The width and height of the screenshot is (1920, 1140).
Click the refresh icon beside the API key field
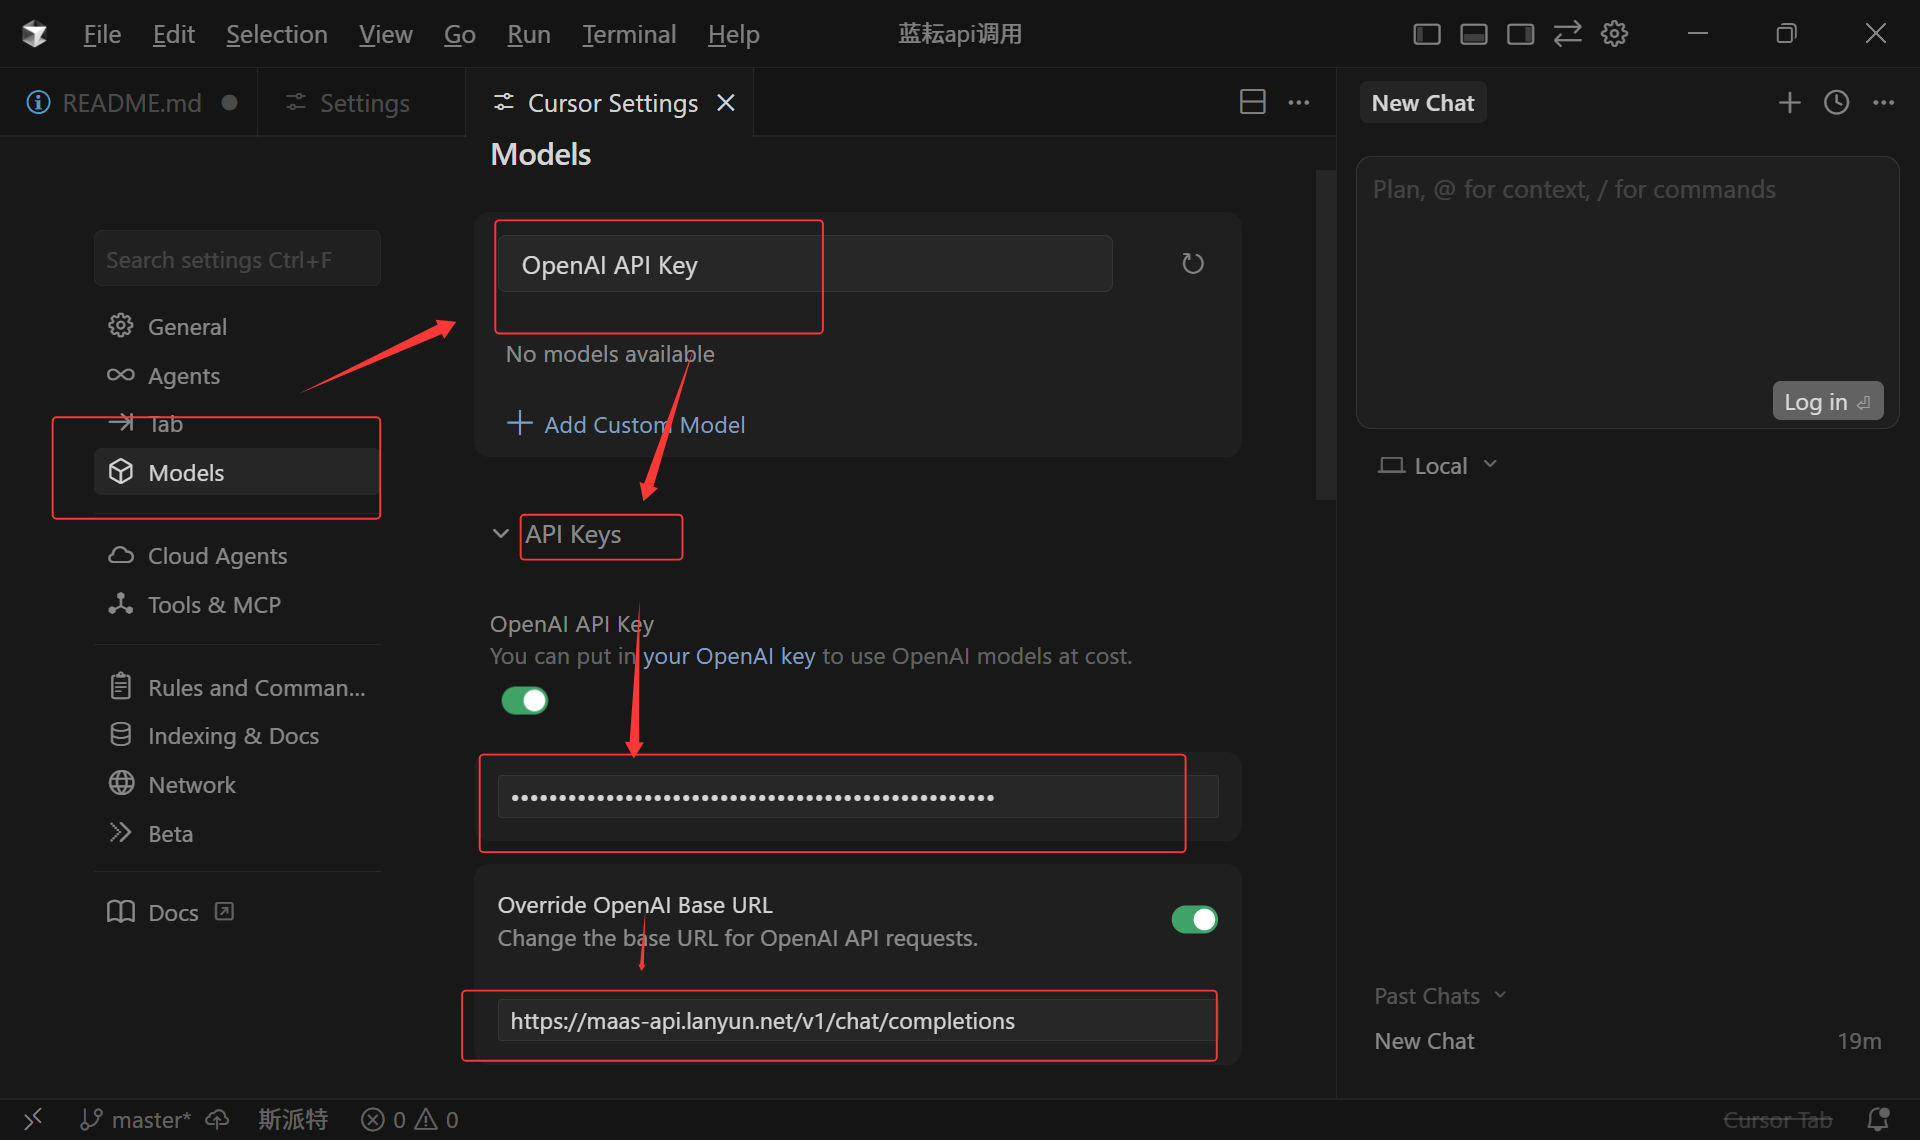tap(1192, 263)
